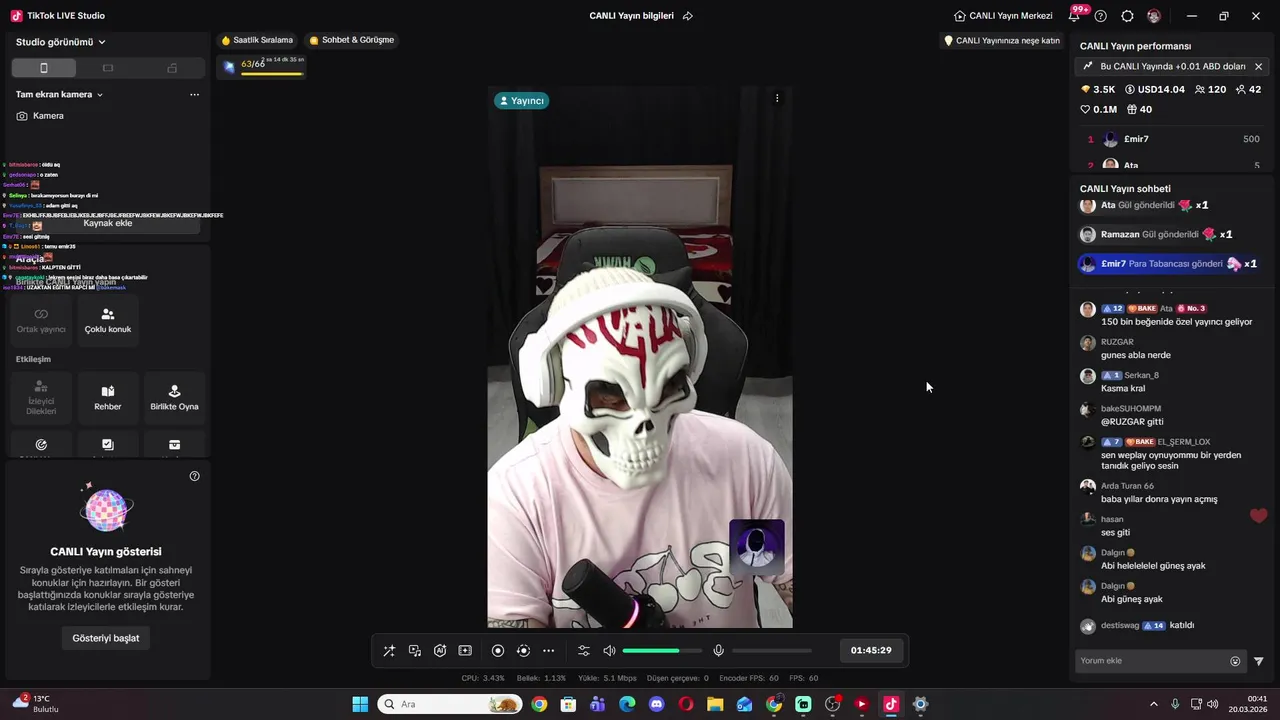This screenshot has width=1280, height=720.
Task: Open the chat filter icon
Action: coord(1259,661)
